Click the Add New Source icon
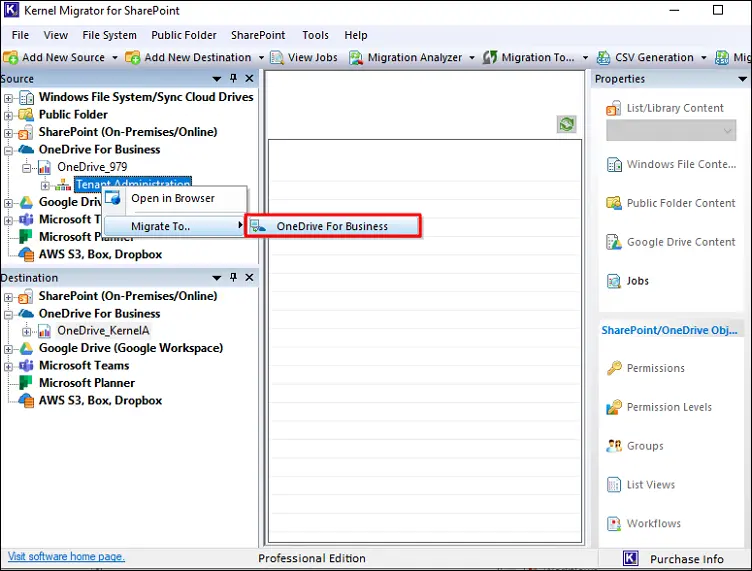 tap(11, 58)
